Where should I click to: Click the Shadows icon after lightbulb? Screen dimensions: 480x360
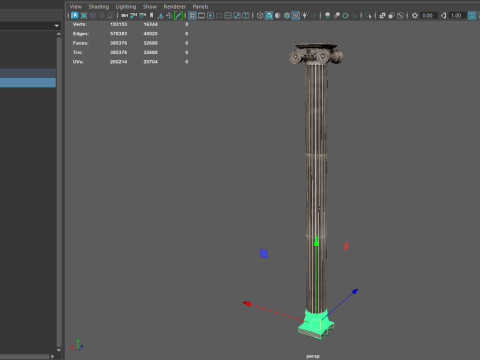(314, 15)
